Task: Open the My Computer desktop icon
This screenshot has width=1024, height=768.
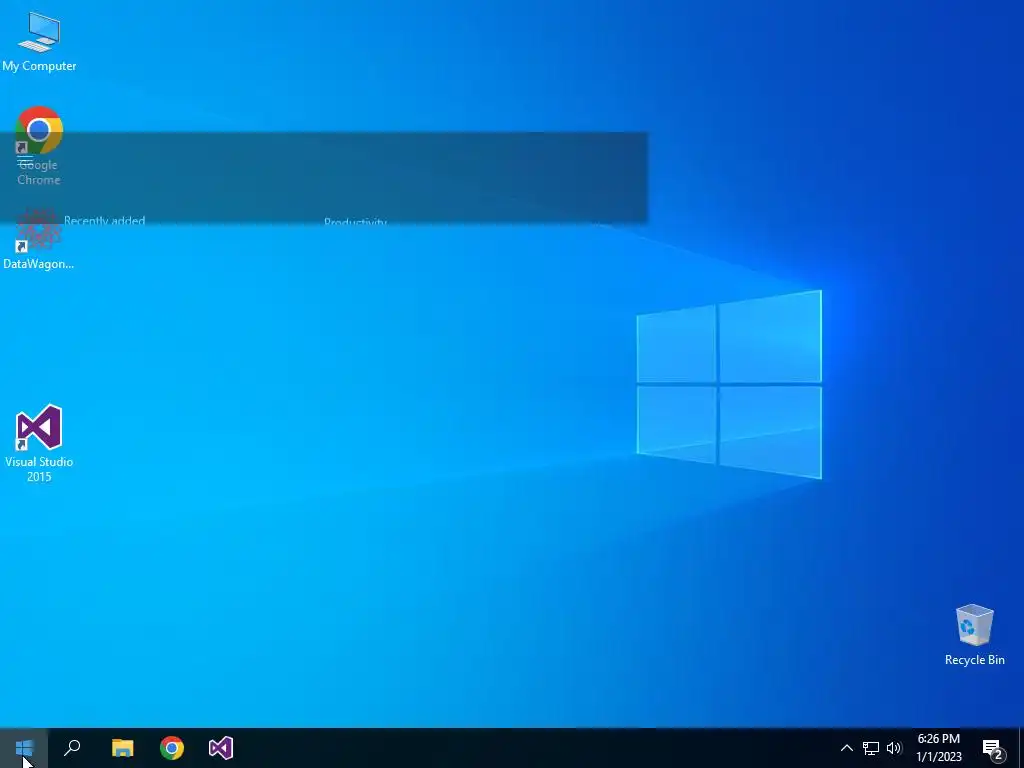Action: pyautogui.click(x=39, y=40)
